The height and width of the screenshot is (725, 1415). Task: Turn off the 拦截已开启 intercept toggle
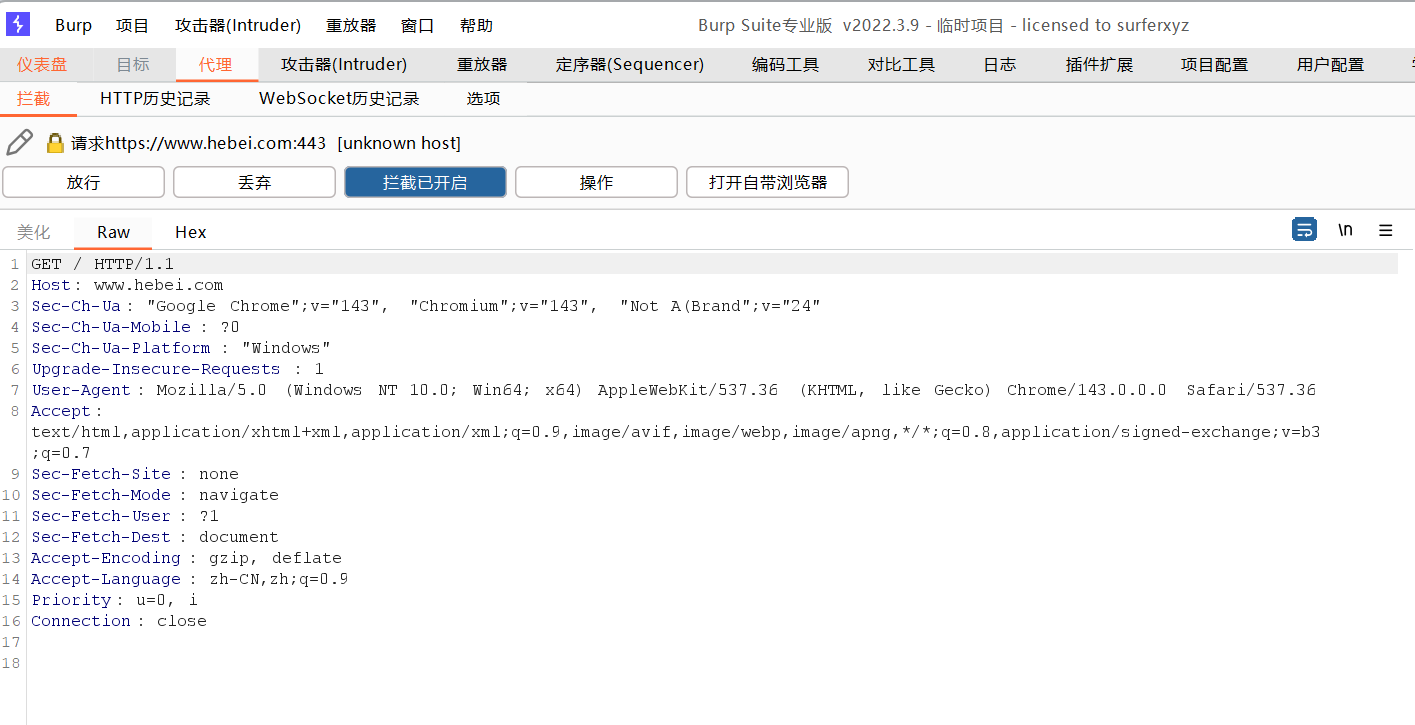tap(425, 182)
